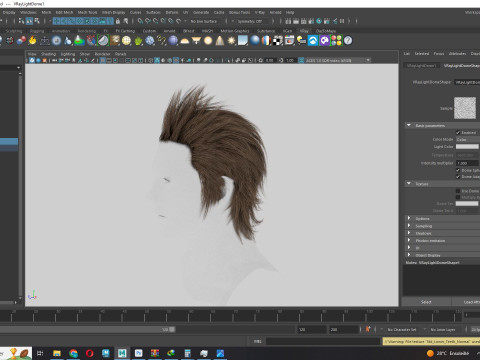Click the blue Chaos Cloud shelf icon

(313, 41)
